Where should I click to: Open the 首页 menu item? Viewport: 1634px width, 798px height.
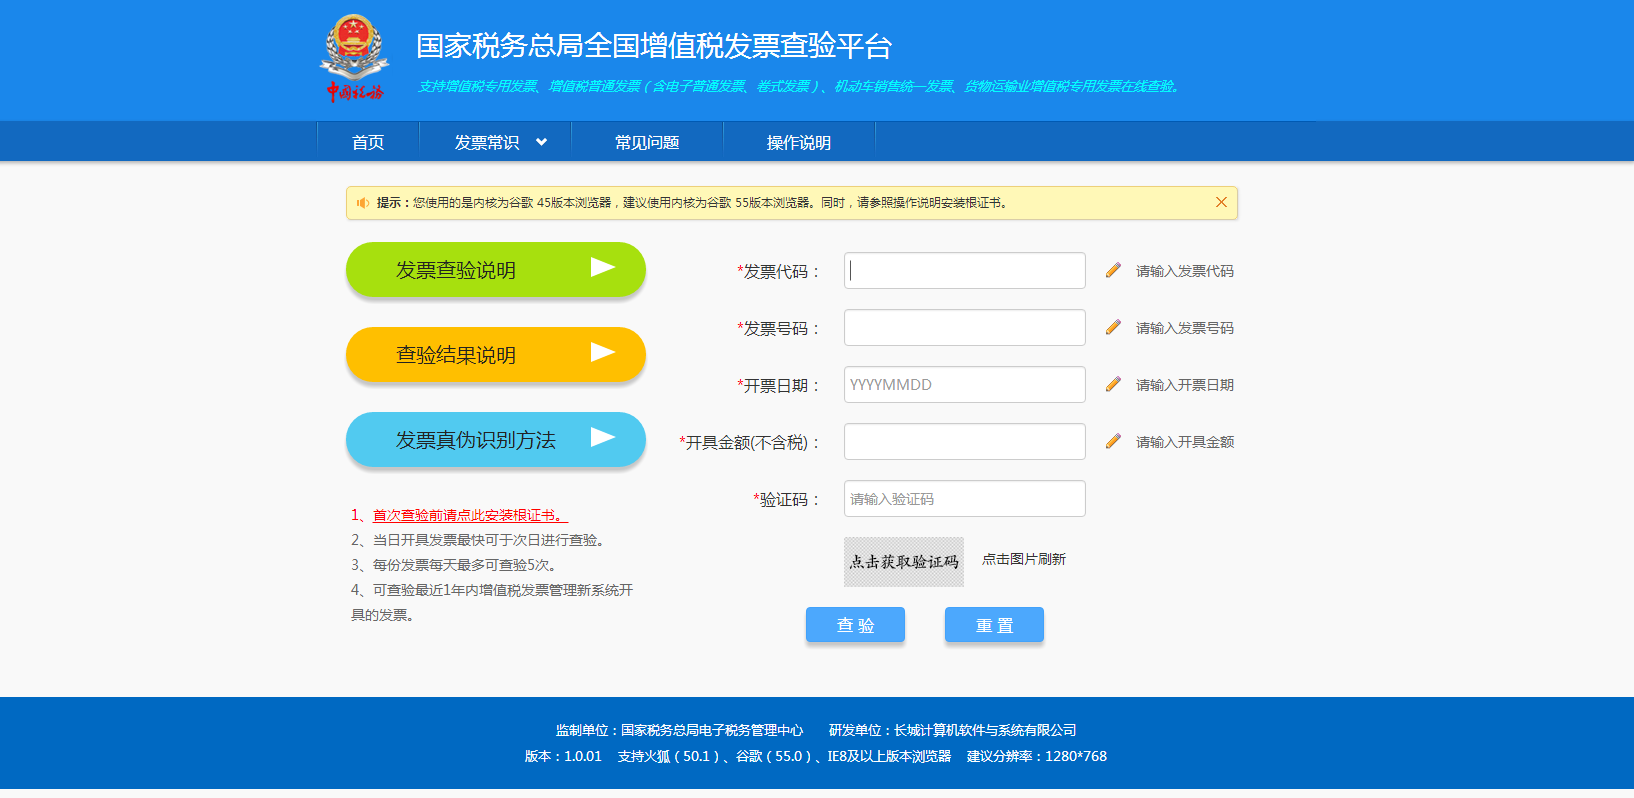pyautogui.click(x=368, y=142)
